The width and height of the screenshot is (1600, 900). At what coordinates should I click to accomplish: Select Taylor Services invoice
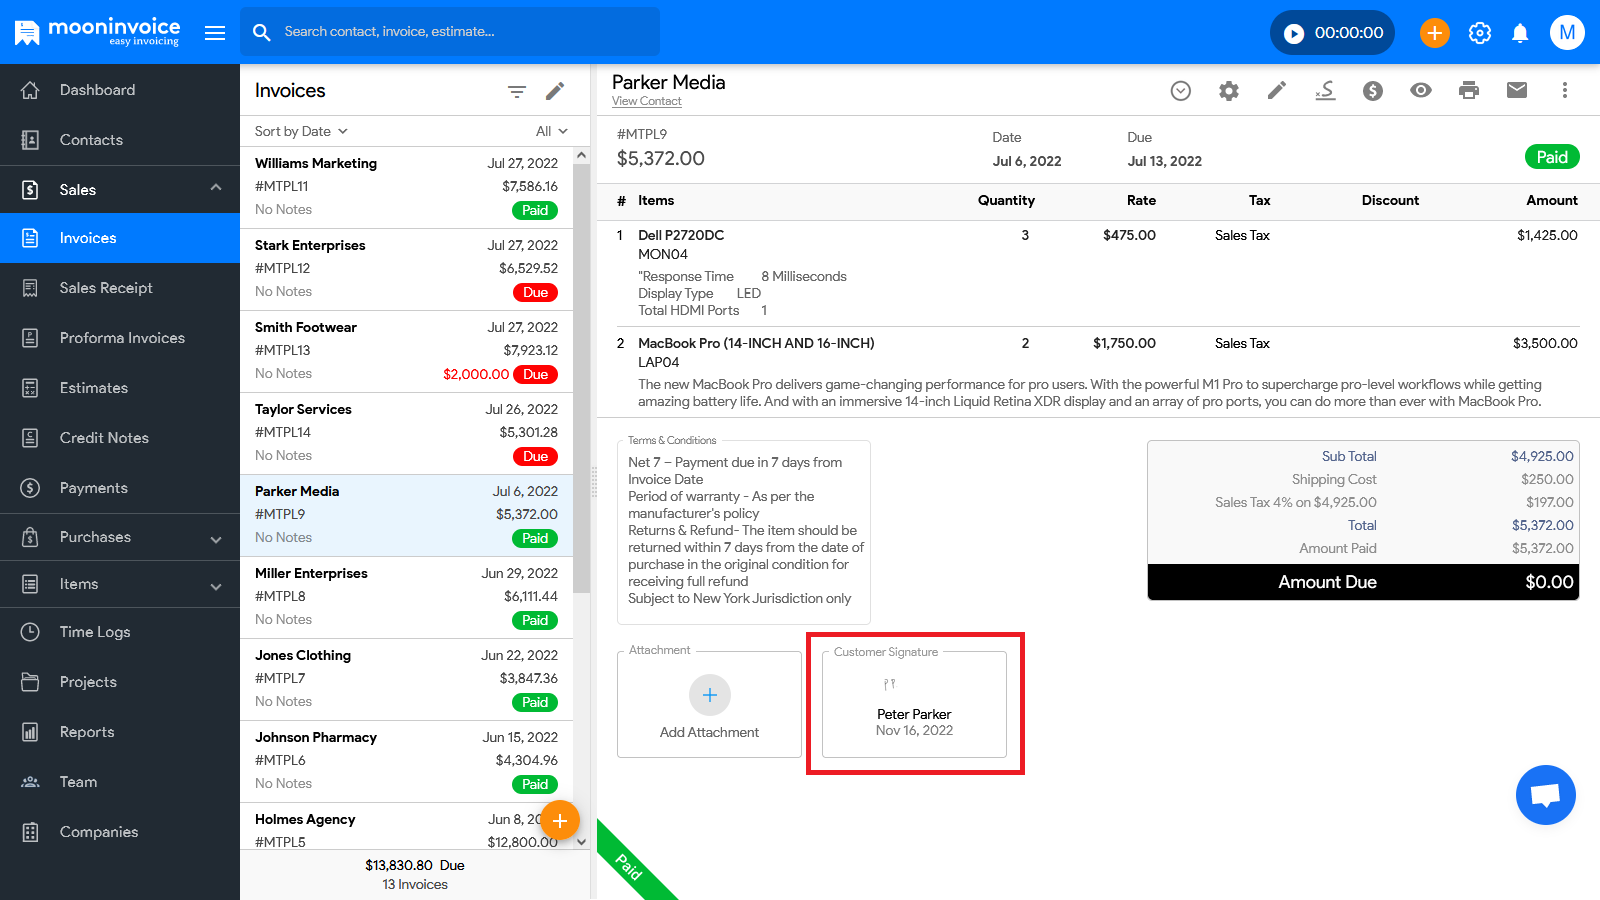pos(406,434)
